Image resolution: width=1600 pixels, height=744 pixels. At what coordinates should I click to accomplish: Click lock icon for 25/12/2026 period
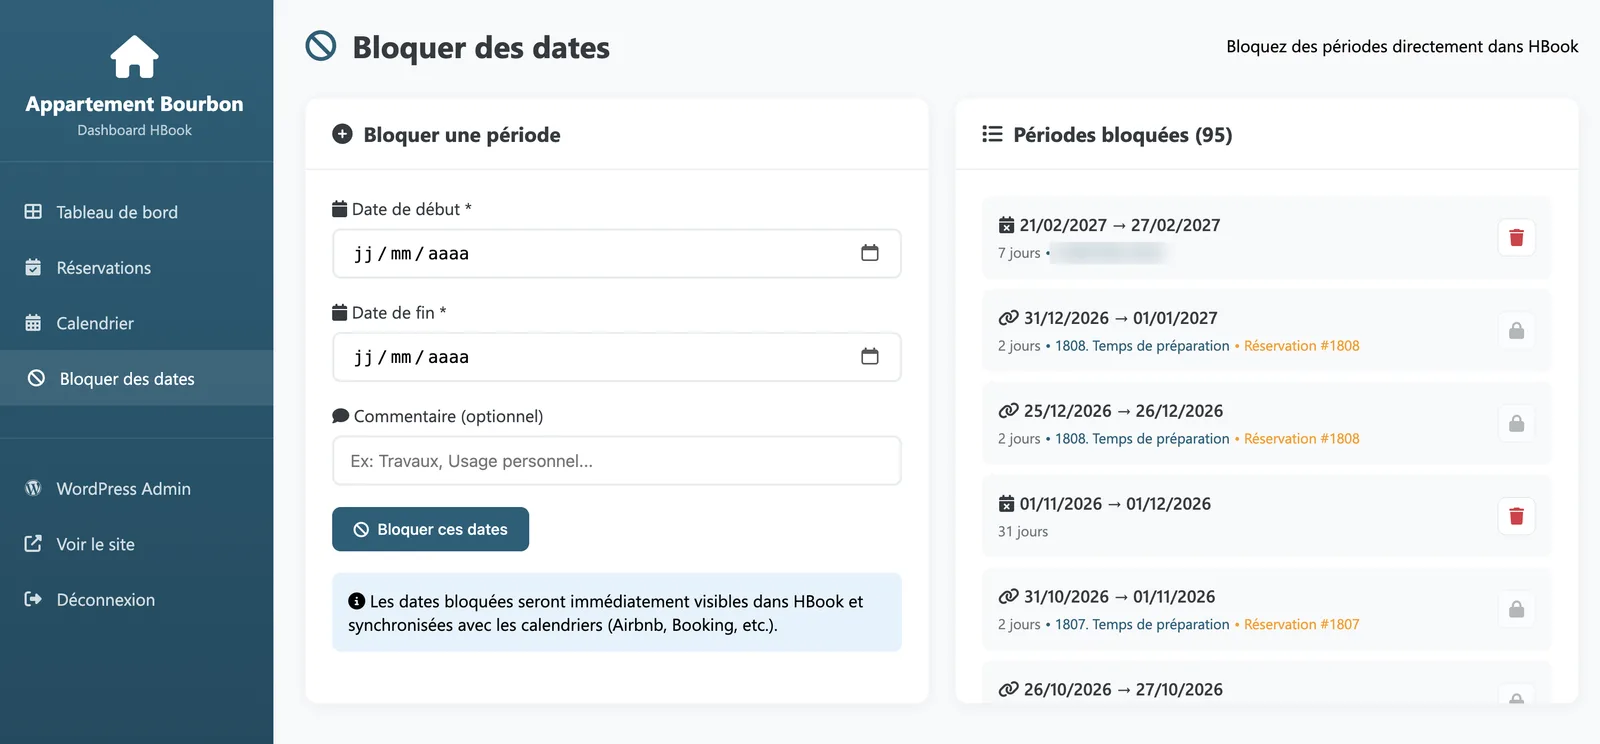[1516, 423]
